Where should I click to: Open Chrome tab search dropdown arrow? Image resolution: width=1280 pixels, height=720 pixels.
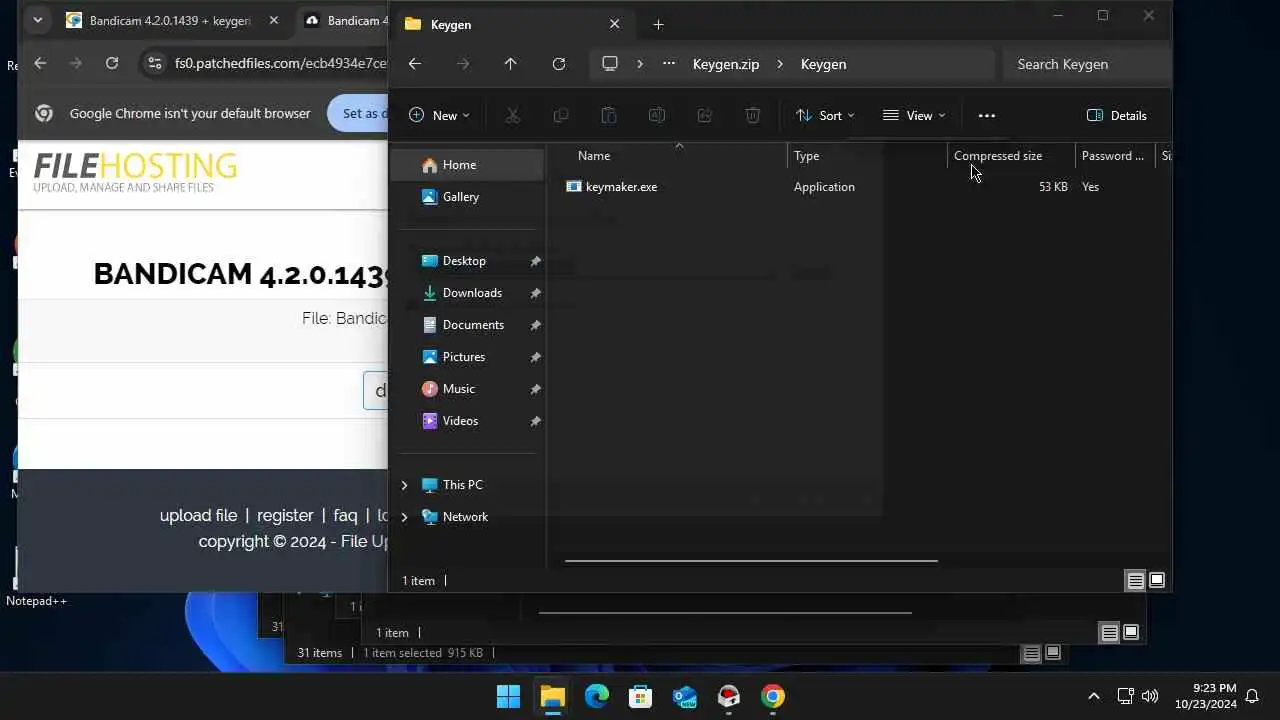point(37,20)
